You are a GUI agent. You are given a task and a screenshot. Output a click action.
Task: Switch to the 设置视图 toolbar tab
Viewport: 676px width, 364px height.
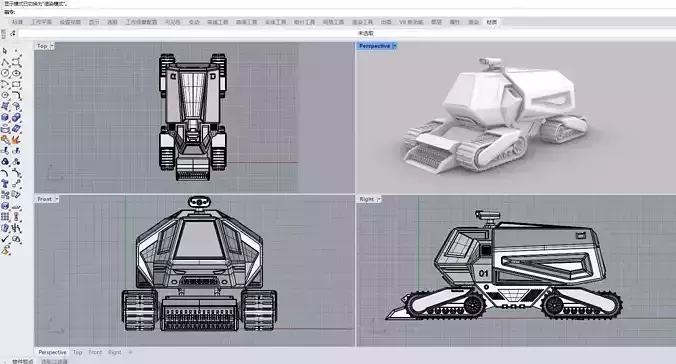[70, 22]
